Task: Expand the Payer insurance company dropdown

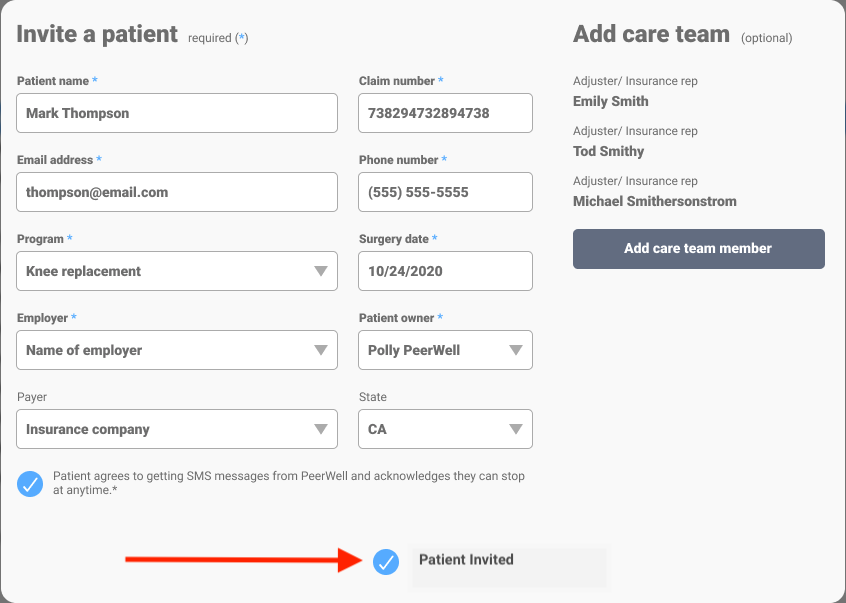Action: [177, 429]
